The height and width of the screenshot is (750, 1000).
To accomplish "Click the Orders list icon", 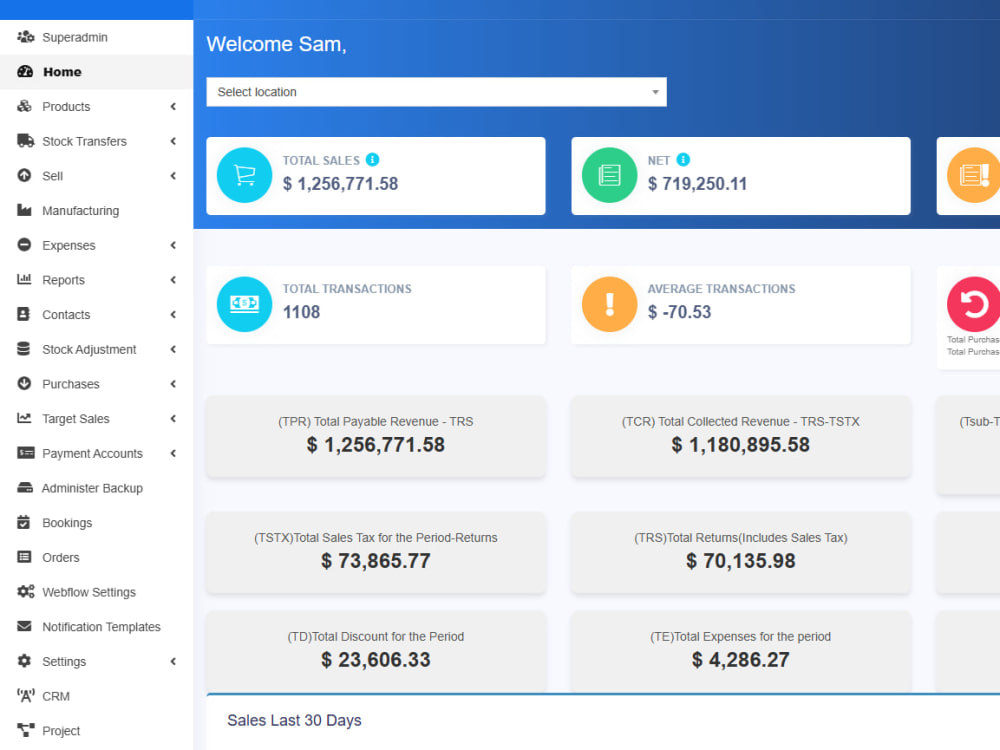I will coord(24,556).
